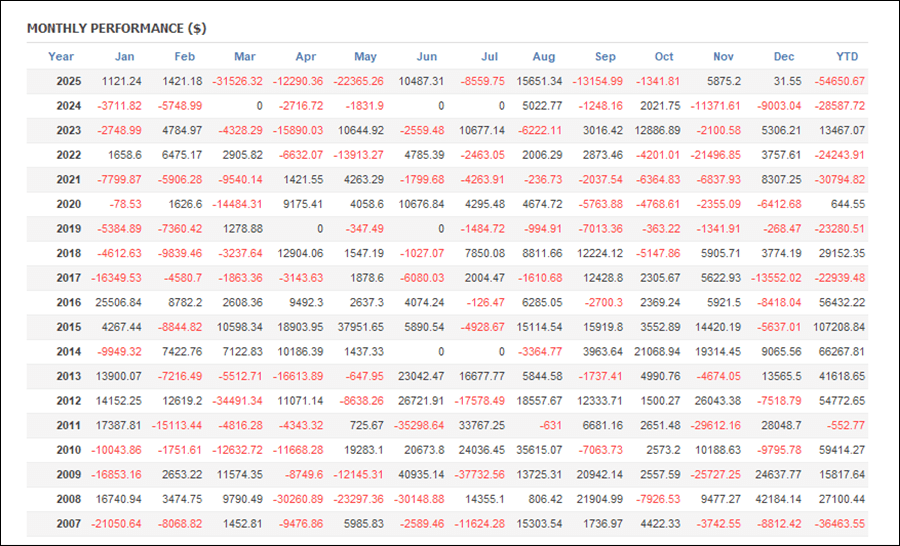Click the YTD column header
The height and width of the screenshot is (546, 900).
(847, 57)
